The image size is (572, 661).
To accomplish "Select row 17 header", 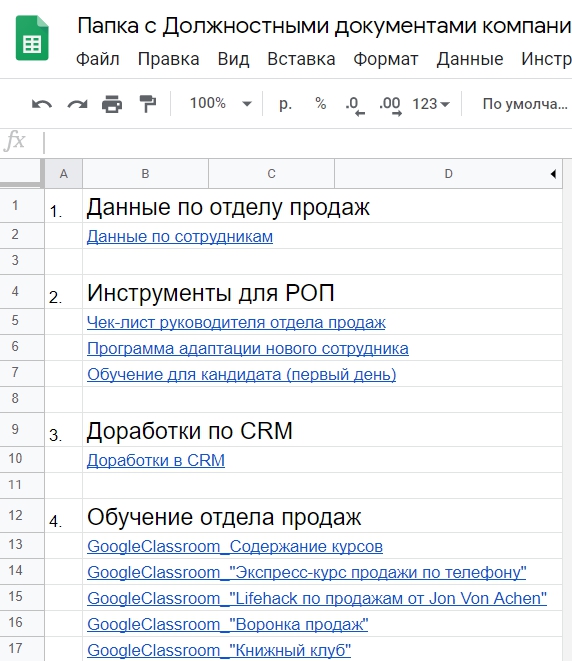I will click(22, 649).
